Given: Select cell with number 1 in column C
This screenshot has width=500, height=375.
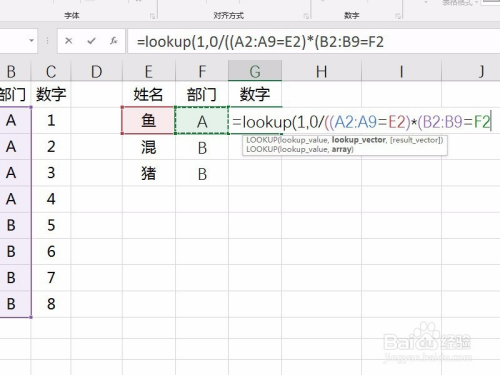Looking at the screenshot, I should pos(51,120).
